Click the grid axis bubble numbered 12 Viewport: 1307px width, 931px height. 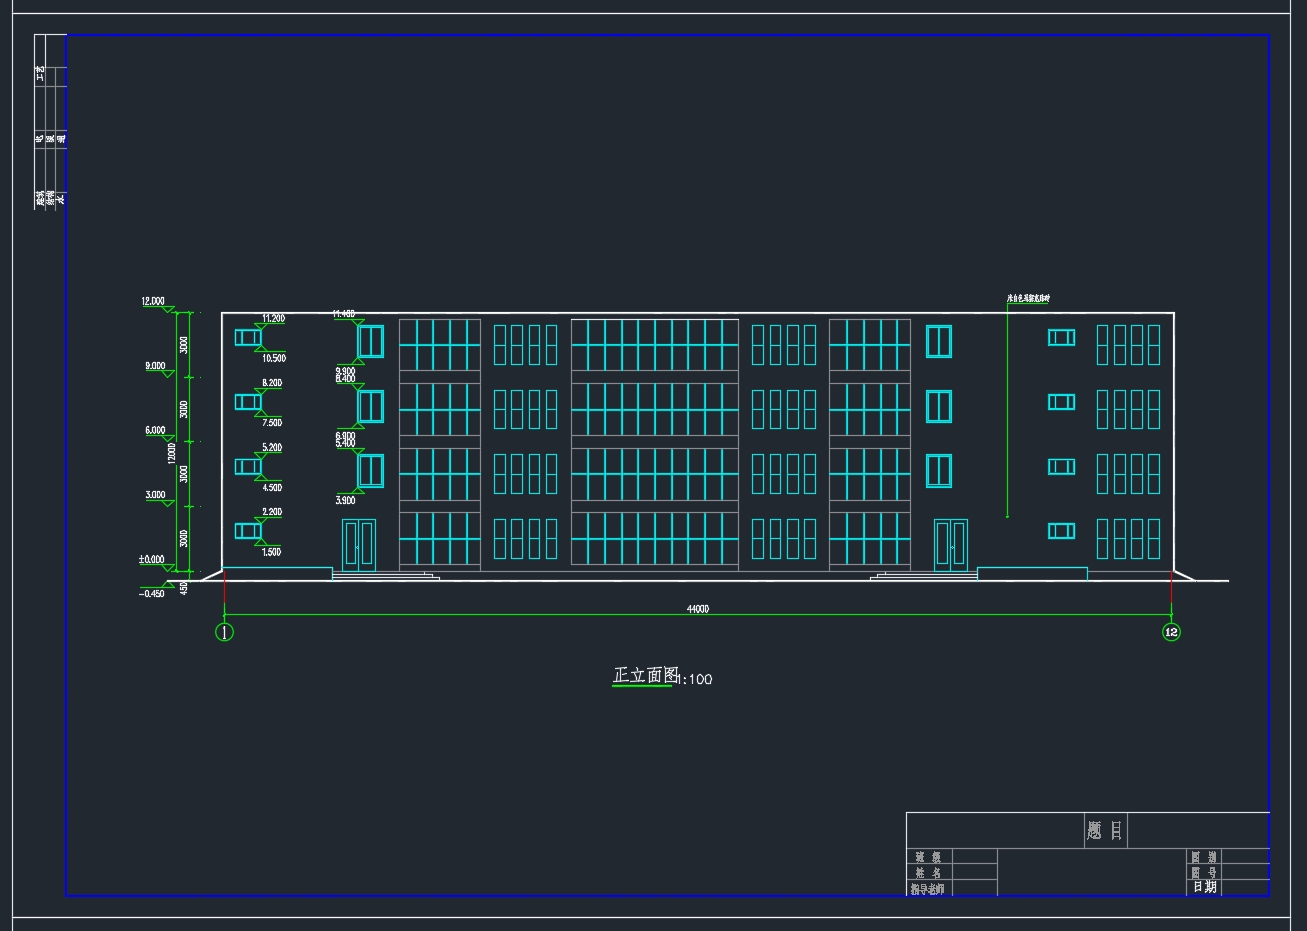(x=1171, y=632)
